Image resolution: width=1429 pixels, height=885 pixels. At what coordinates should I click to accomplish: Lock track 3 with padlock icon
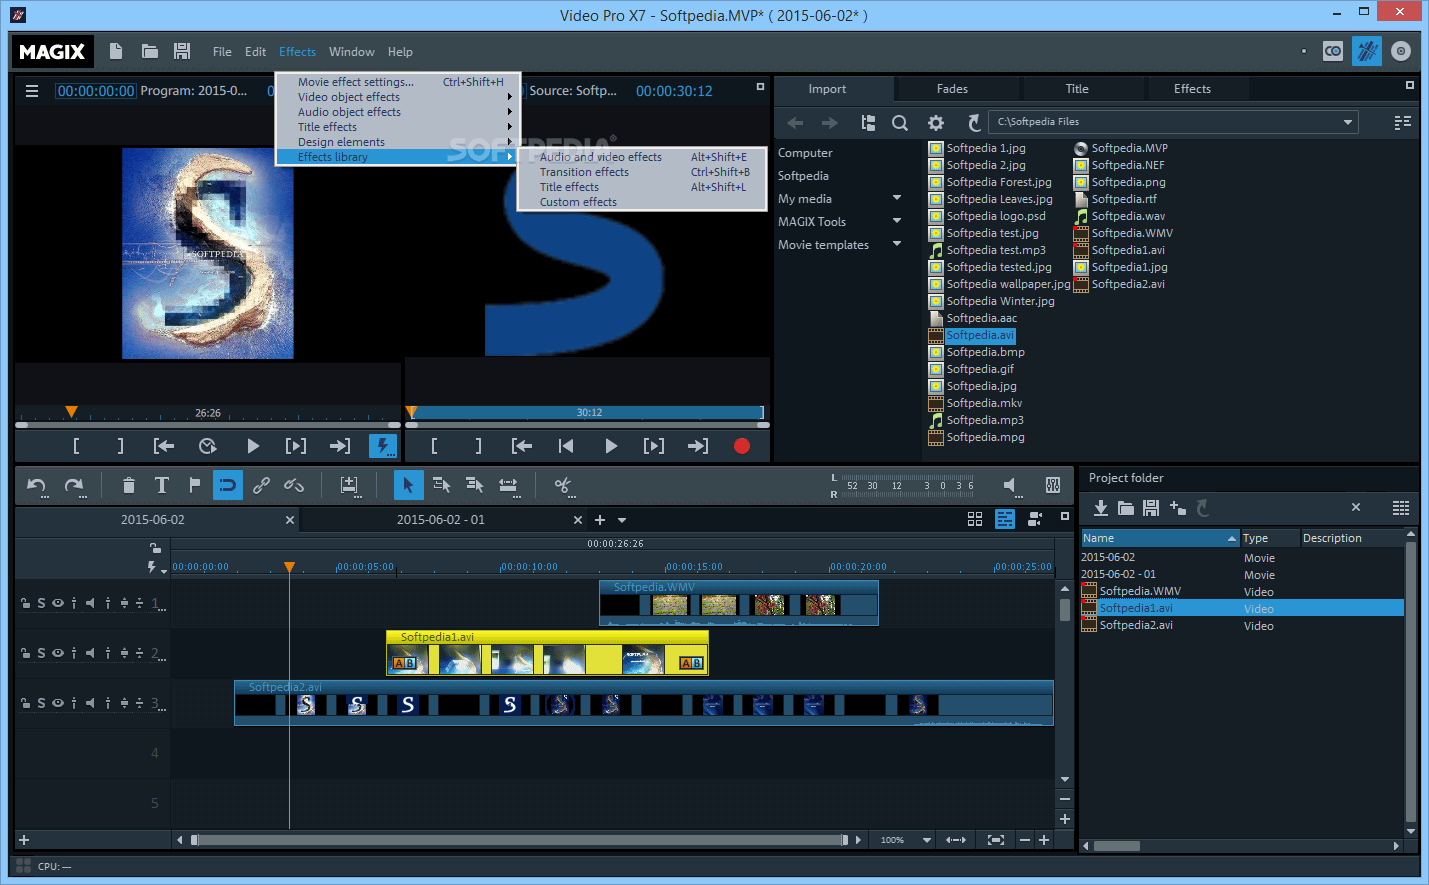pos(25,703)
